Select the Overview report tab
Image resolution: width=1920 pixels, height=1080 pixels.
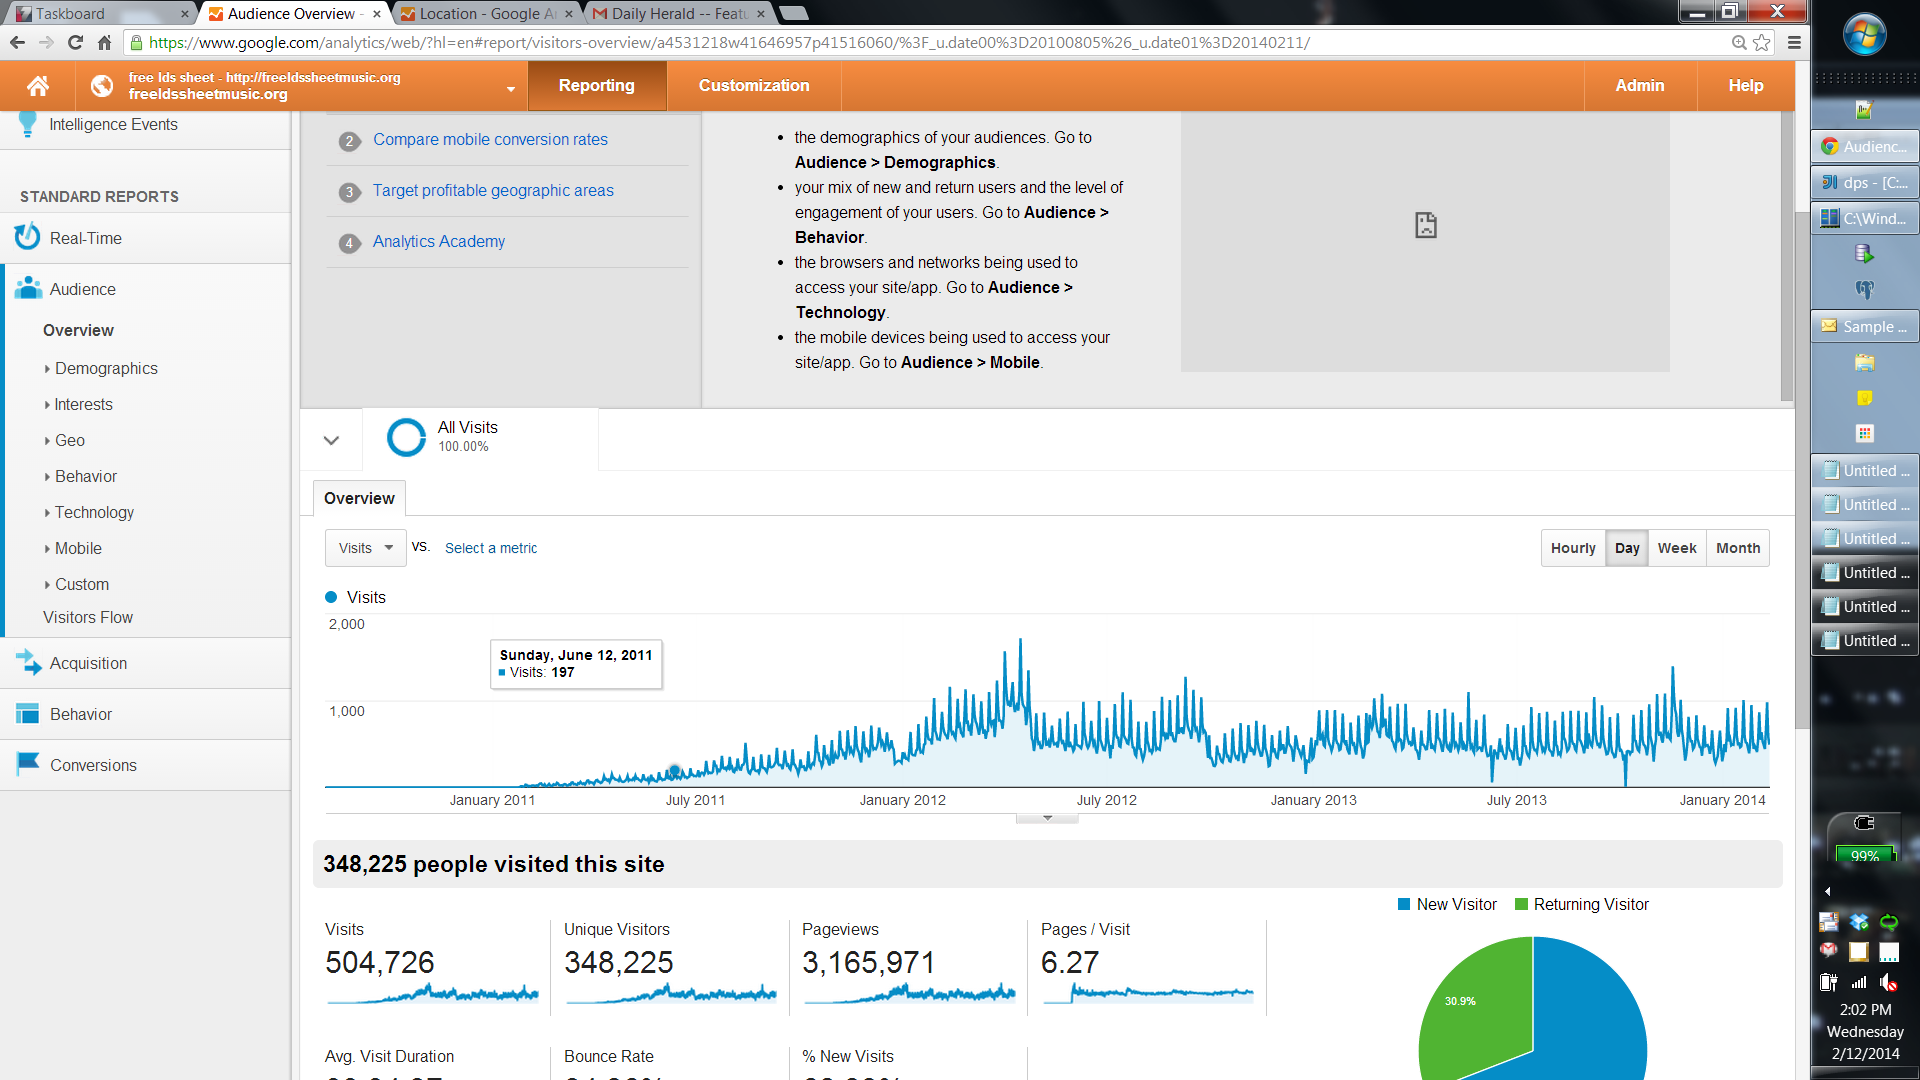tap(359, 498)
